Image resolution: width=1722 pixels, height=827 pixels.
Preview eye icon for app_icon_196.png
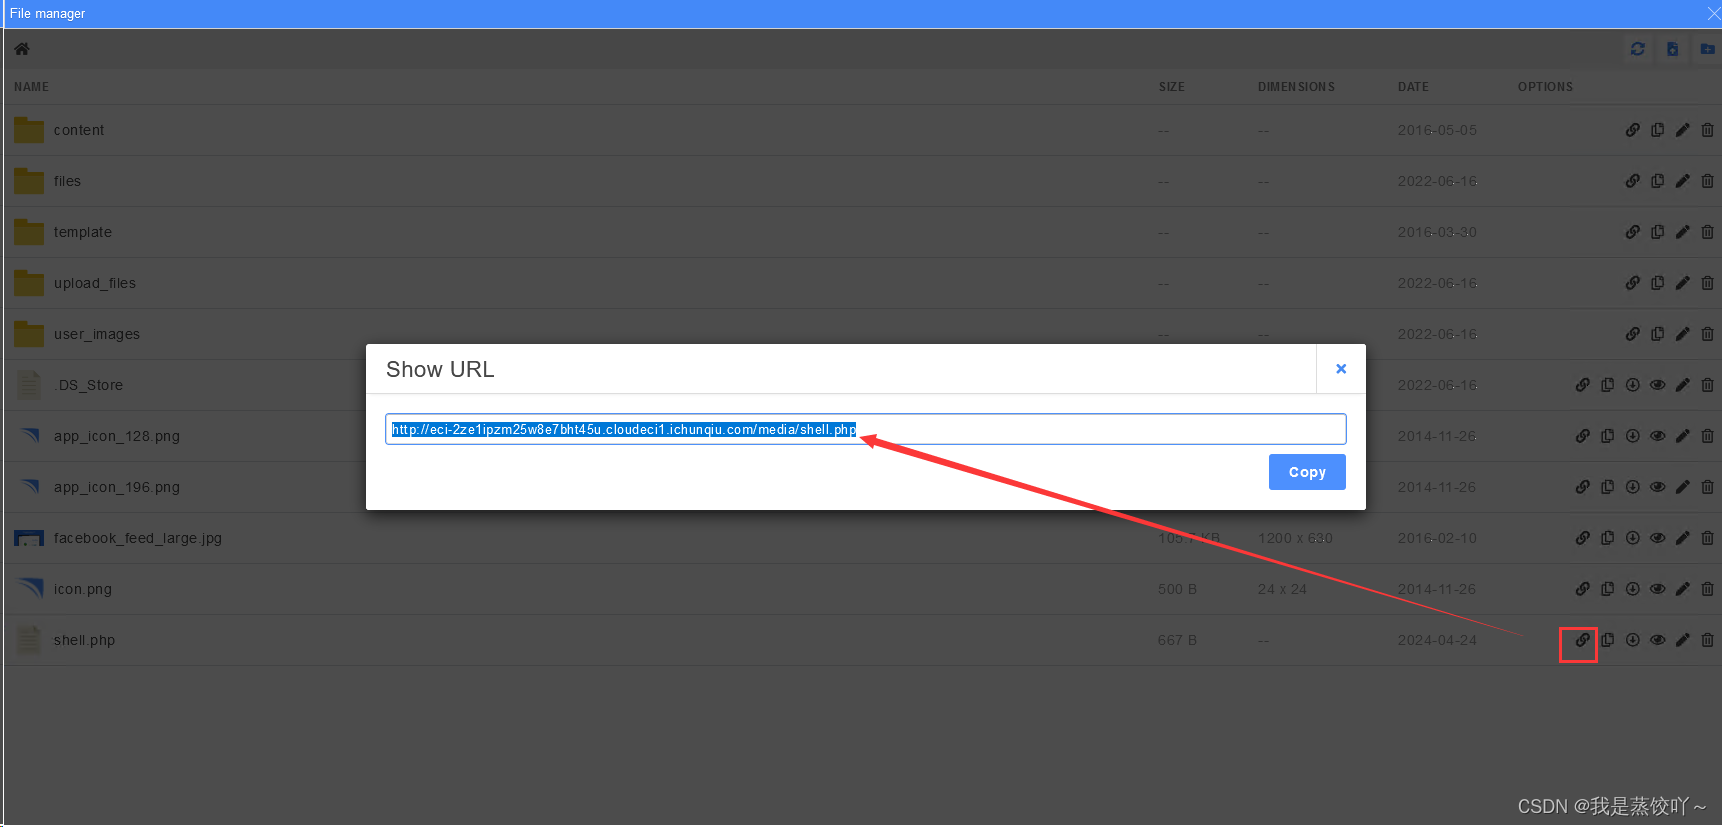[1657, 487]
